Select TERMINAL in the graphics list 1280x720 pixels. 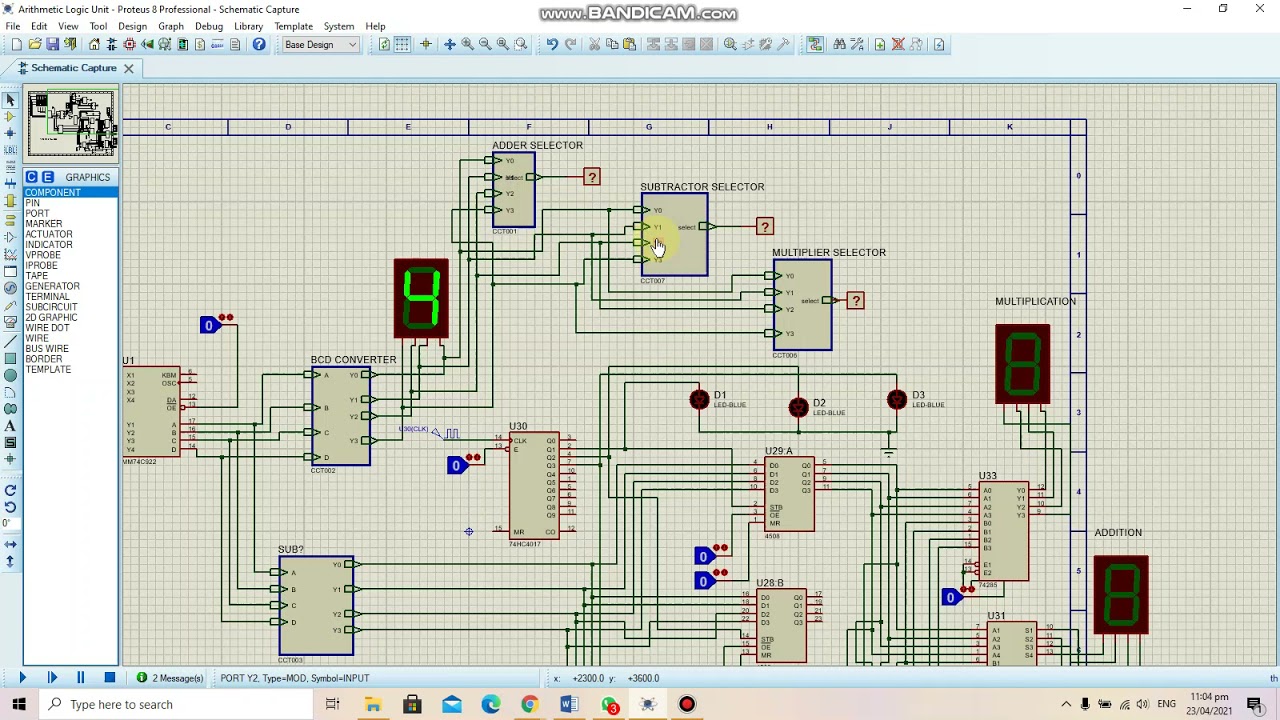[x=70, y=296]
